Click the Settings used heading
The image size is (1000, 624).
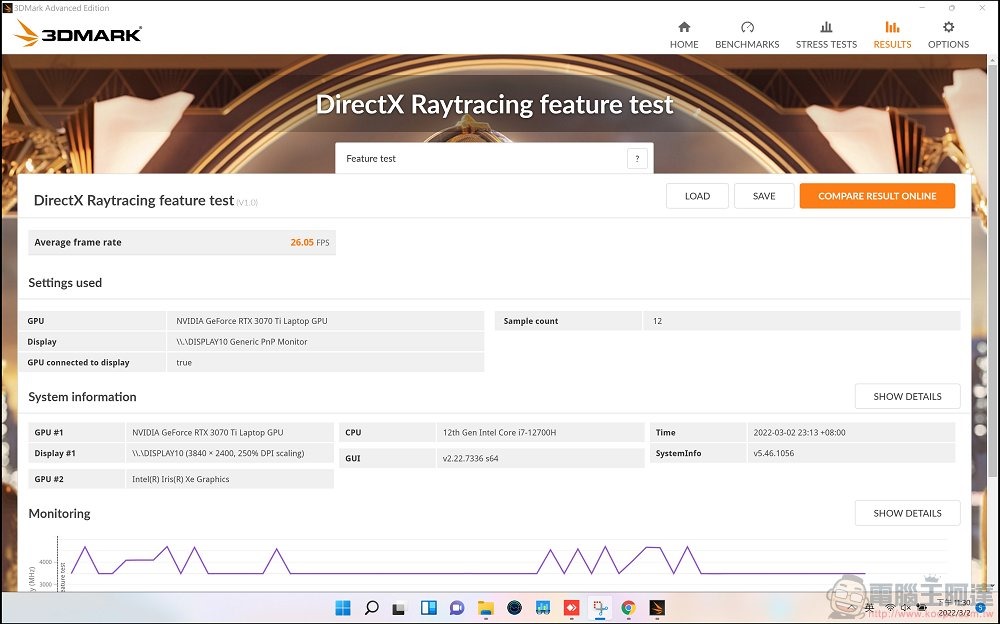(65, 283)
